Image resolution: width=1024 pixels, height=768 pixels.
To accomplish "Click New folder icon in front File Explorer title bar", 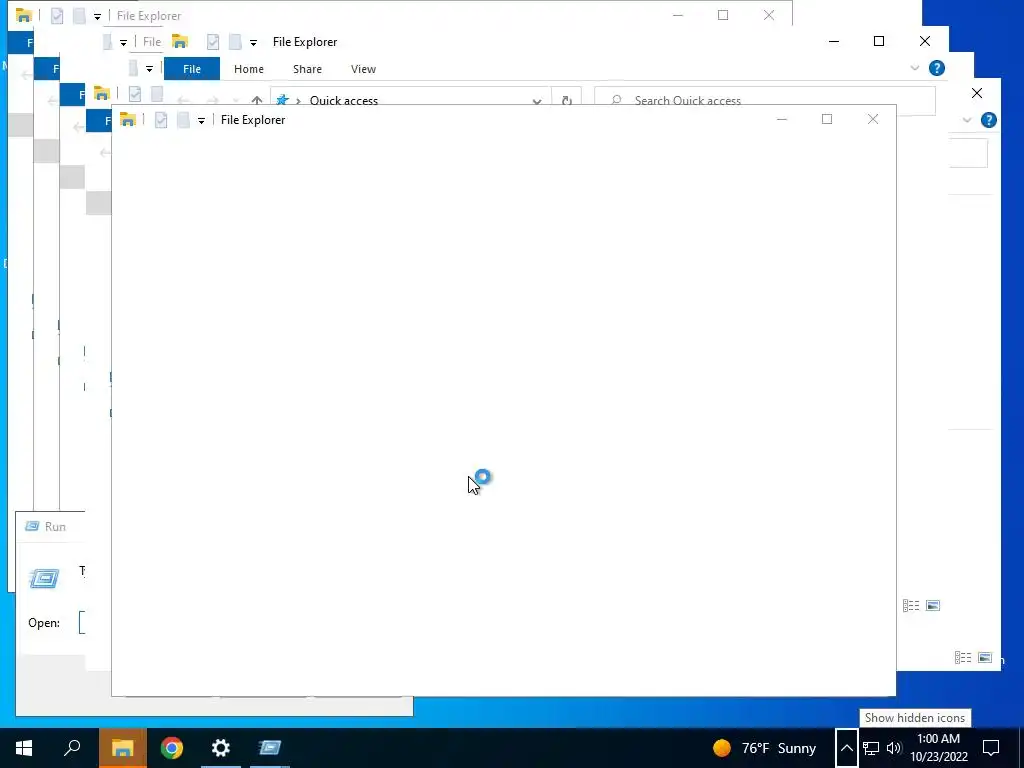I will coord(184,120).
